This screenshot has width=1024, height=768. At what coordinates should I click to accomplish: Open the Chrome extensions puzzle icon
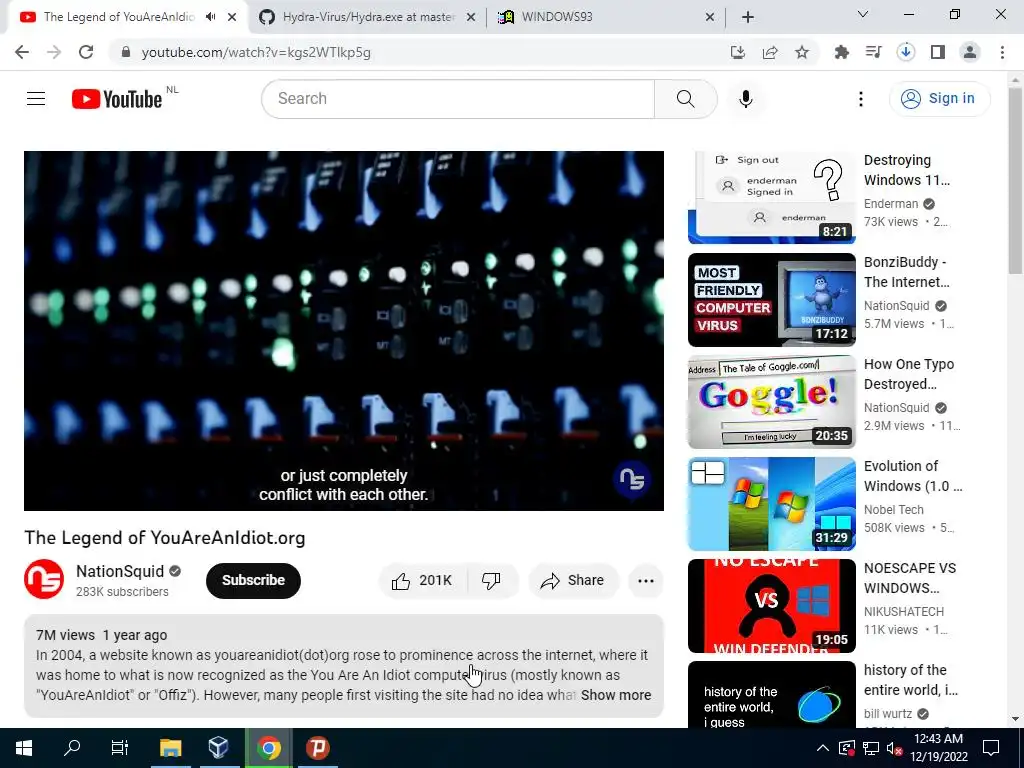[x=842, y=52]
